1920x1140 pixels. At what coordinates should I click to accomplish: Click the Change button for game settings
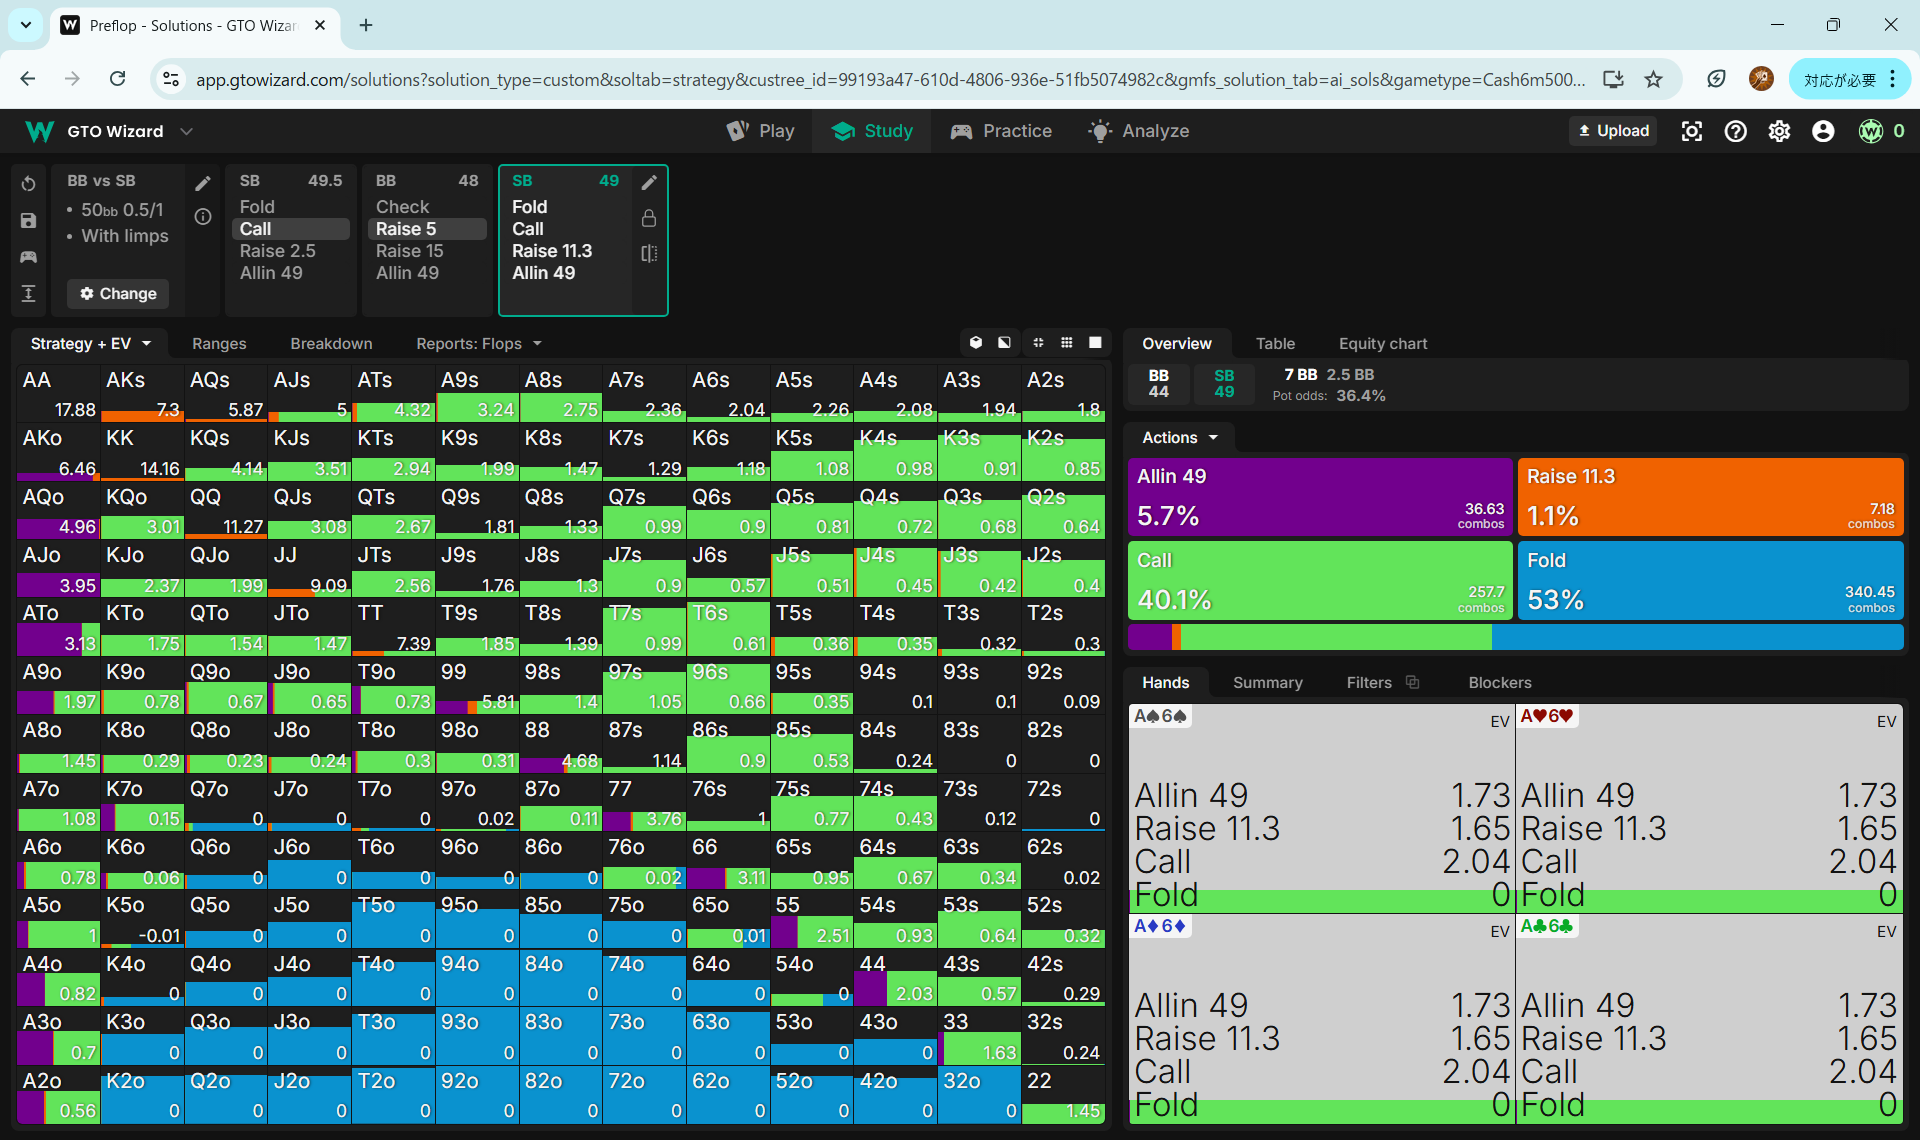pos(118,293)
